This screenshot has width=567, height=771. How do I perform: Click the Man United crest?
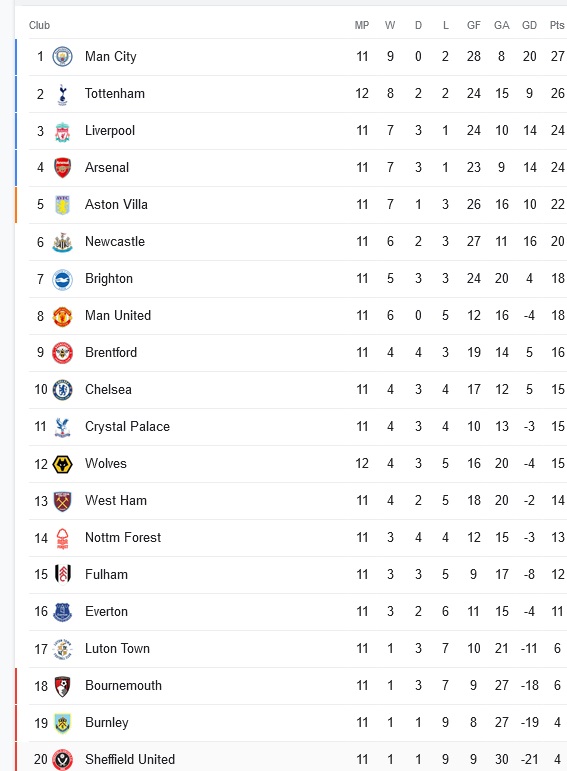pyautogui.click(x=62, y=316)
